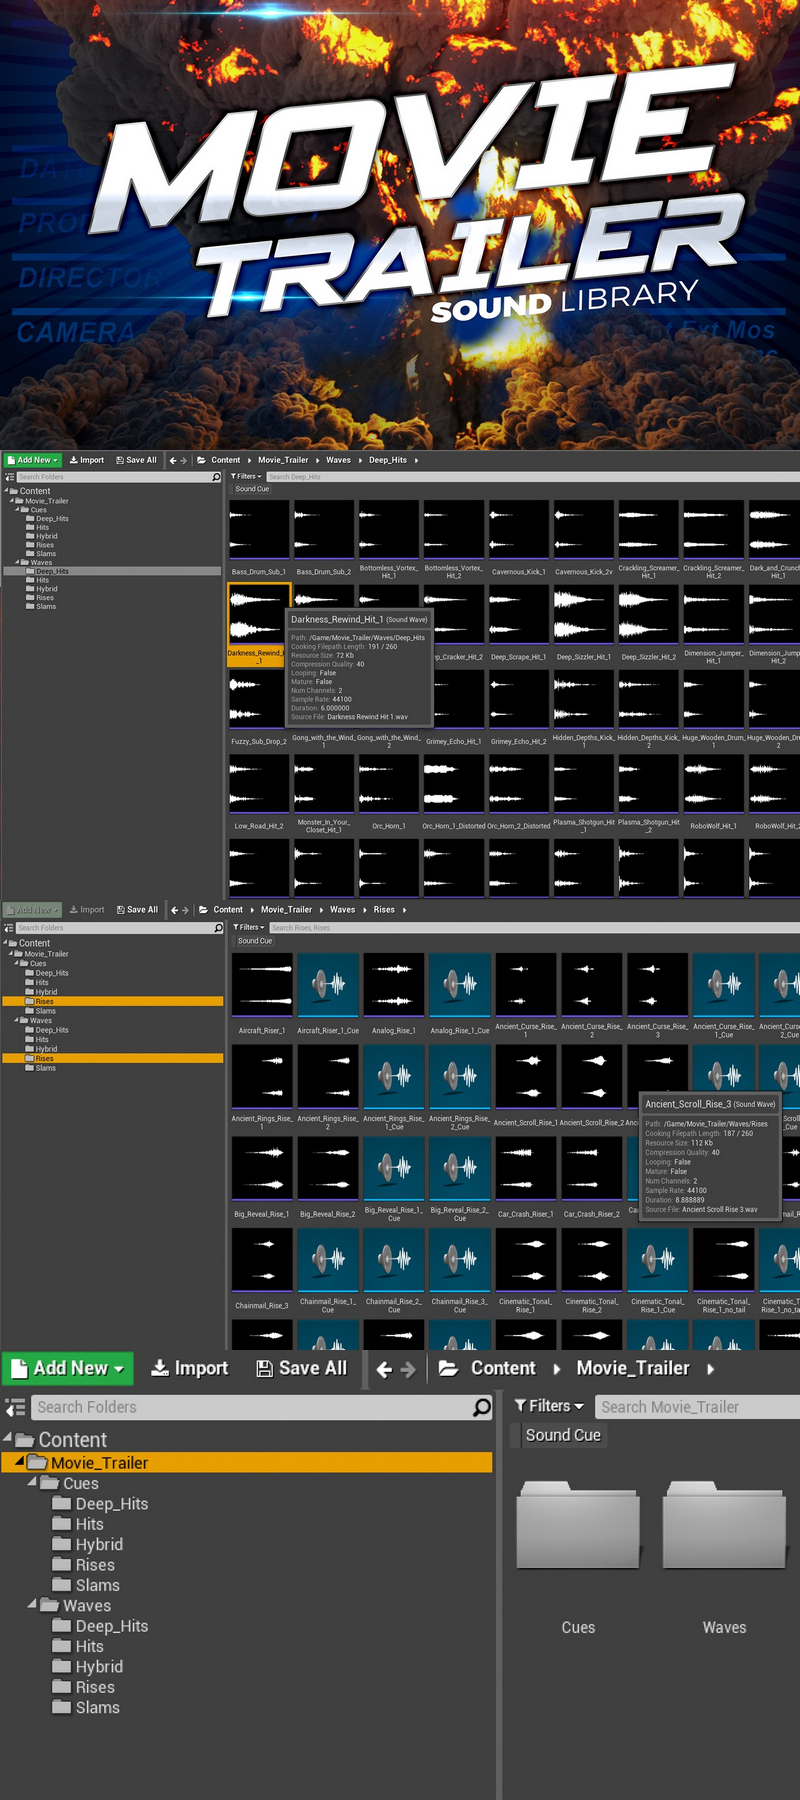Click Search Deep_Hits field
This screenshot has height=1800, width=800.
(533, 477)
